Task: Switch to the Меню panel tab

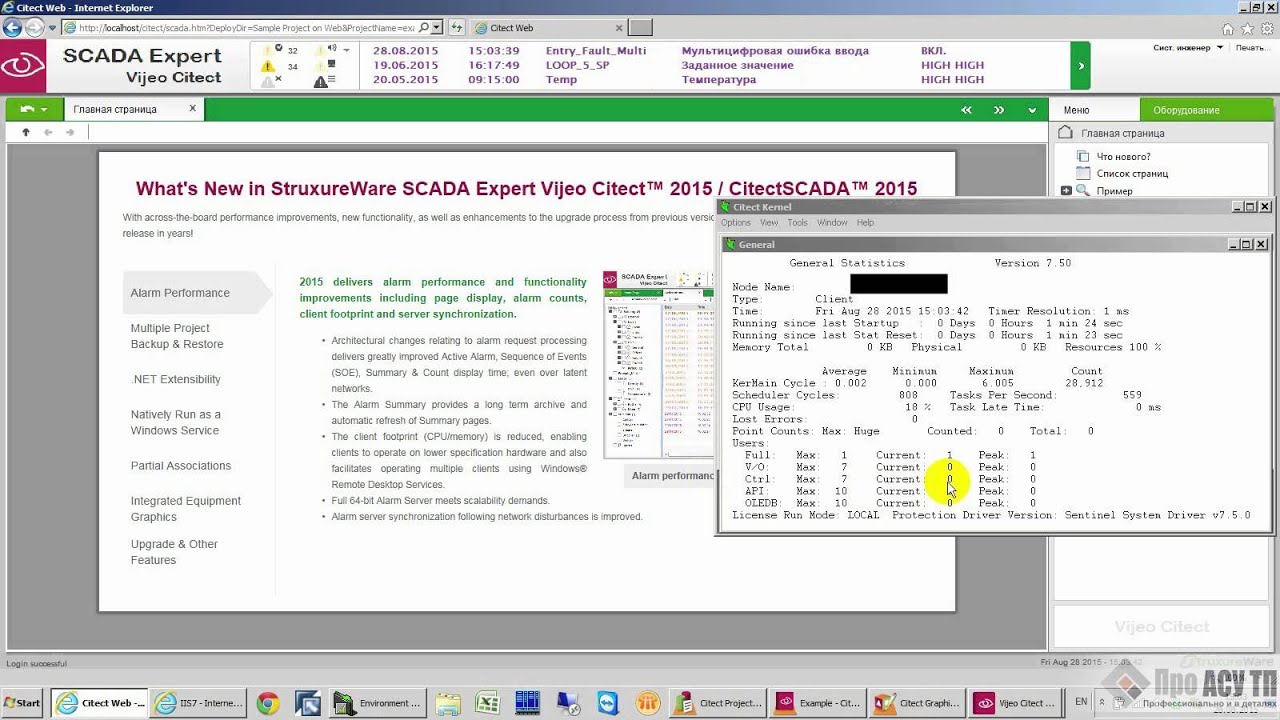Action: pos(1094,110)
